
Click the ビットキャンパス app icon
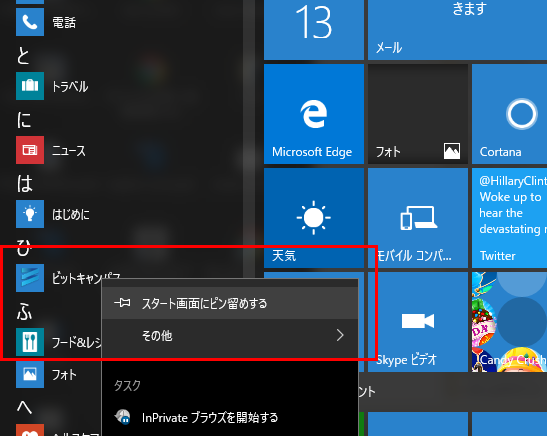click(30, 278)
